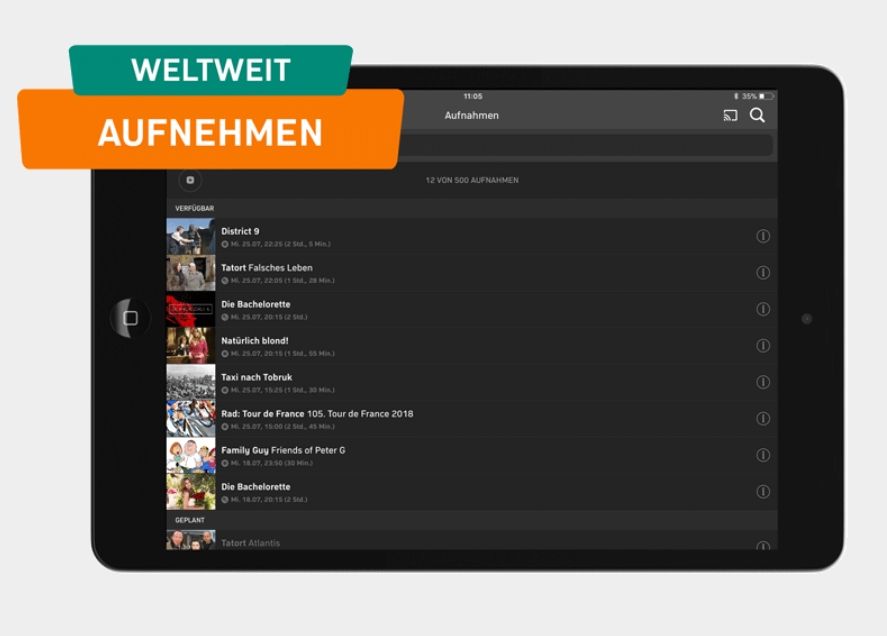Tap info icon for Family Guy
The height and width of the screenshot is (636, 887).
pyautogui.click(x=763, y=455)
